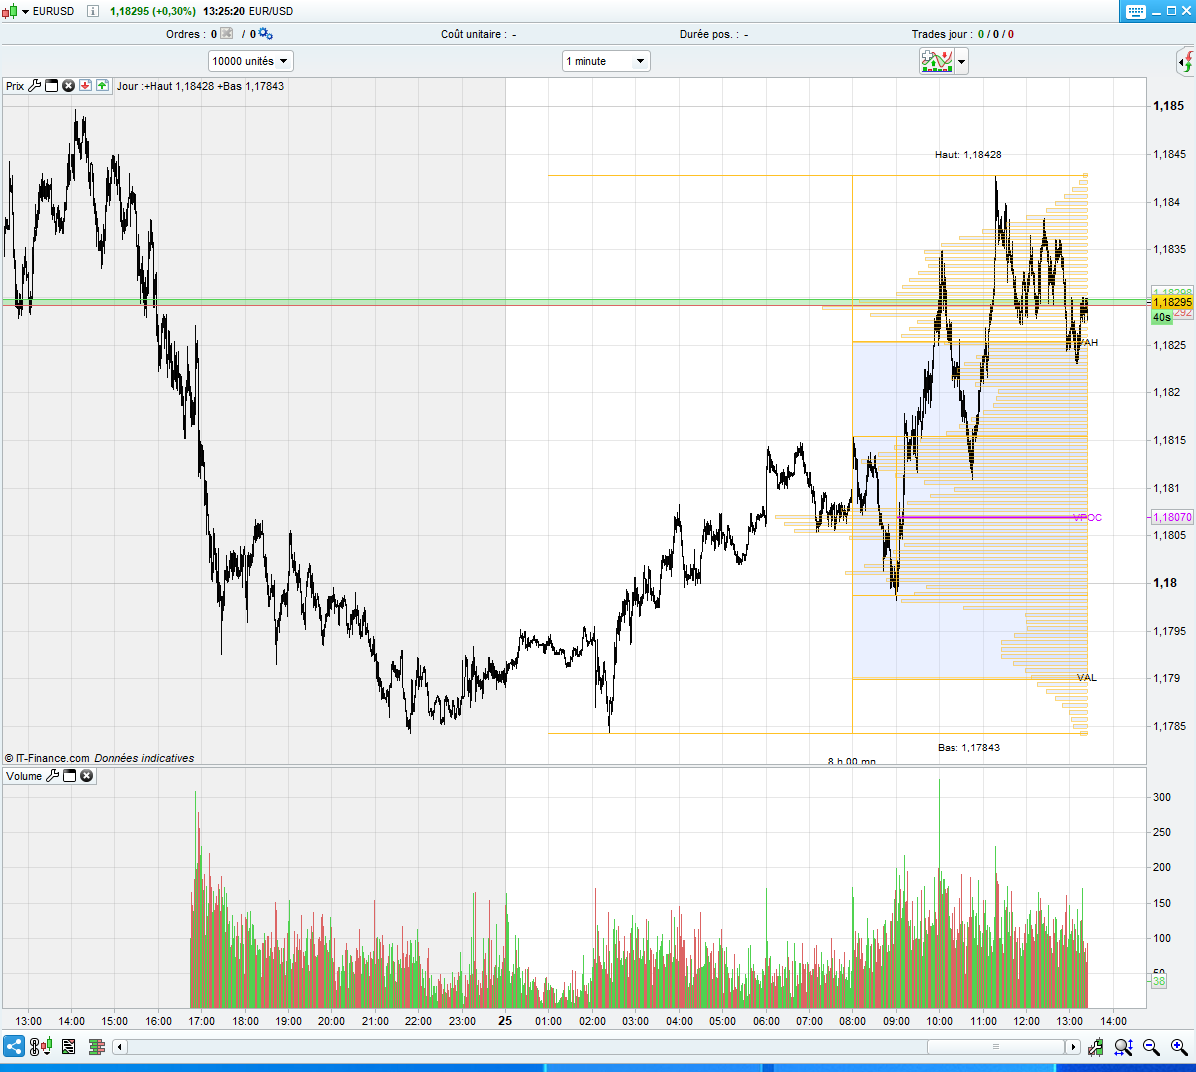Click the horizontal scrollbar thumb
The width and height of the screenshot is (1196, 1072).
(995, 1047)
